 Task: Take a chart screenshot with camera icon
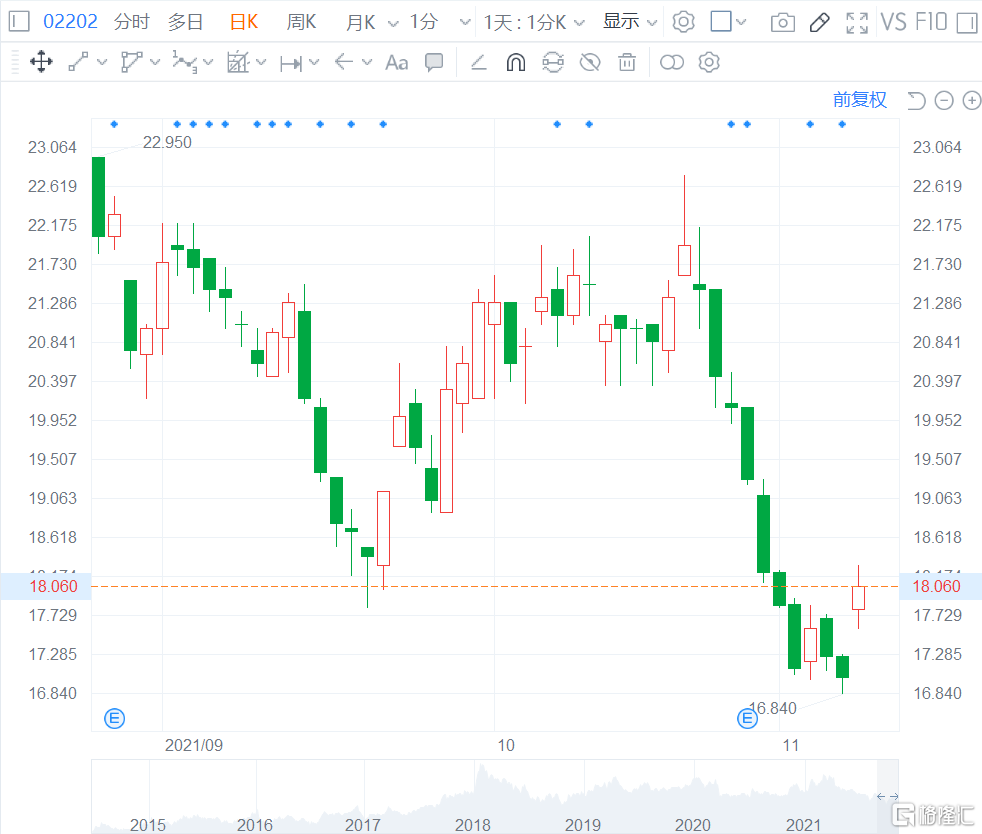coord(783,22)
